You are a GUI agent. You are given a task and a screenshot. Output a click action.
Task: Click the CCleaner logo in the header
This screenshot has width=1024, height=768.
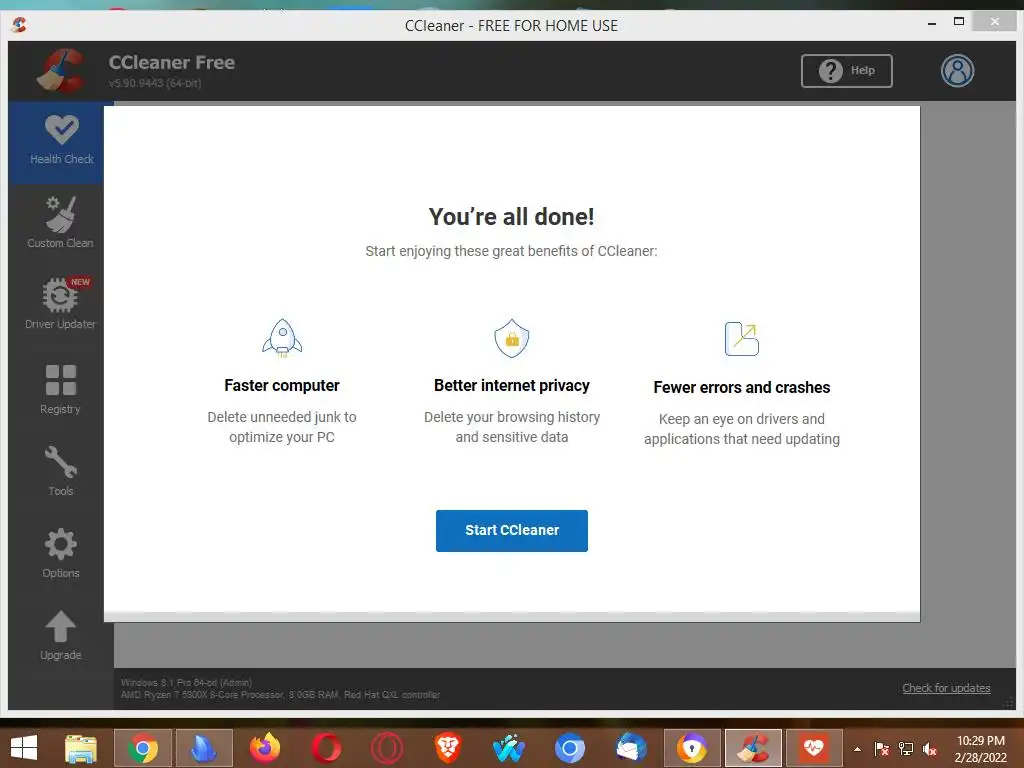(61, 71)
